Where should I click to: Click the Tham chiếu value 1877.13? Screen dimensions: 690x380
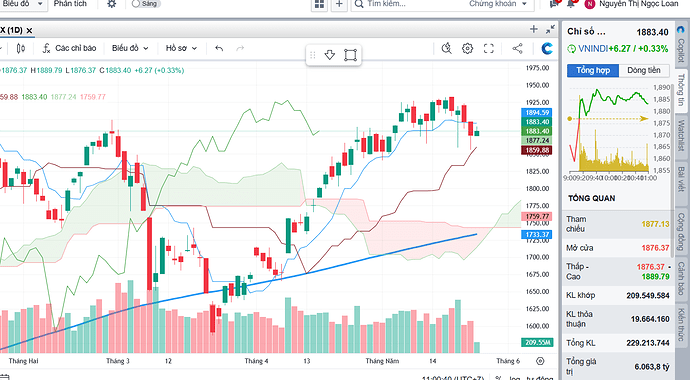click(655, 224)
